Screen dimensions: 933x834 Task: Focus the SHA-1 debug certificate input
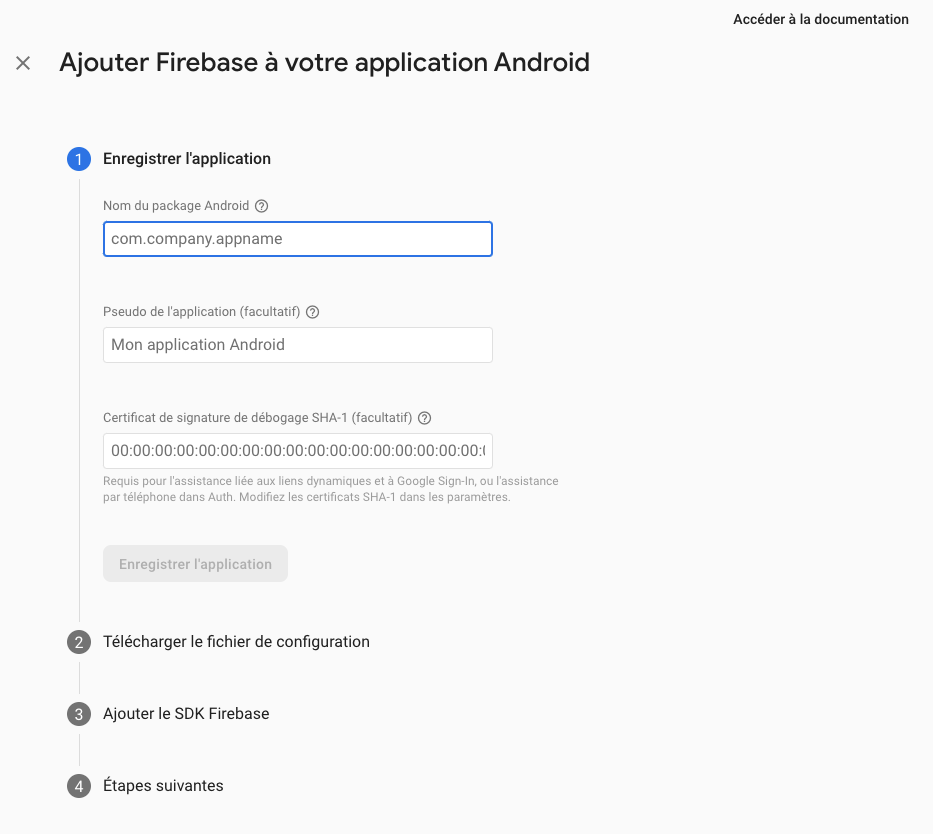(x=297, y=451)
